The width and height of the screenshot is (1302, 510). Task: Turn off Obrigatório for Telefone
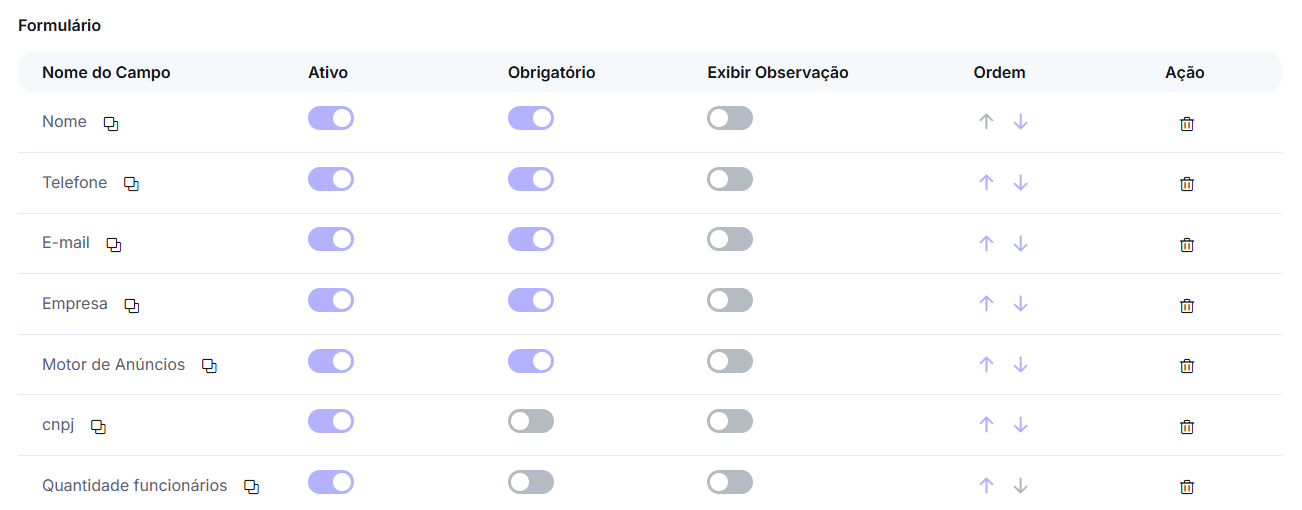coord(531,179)
